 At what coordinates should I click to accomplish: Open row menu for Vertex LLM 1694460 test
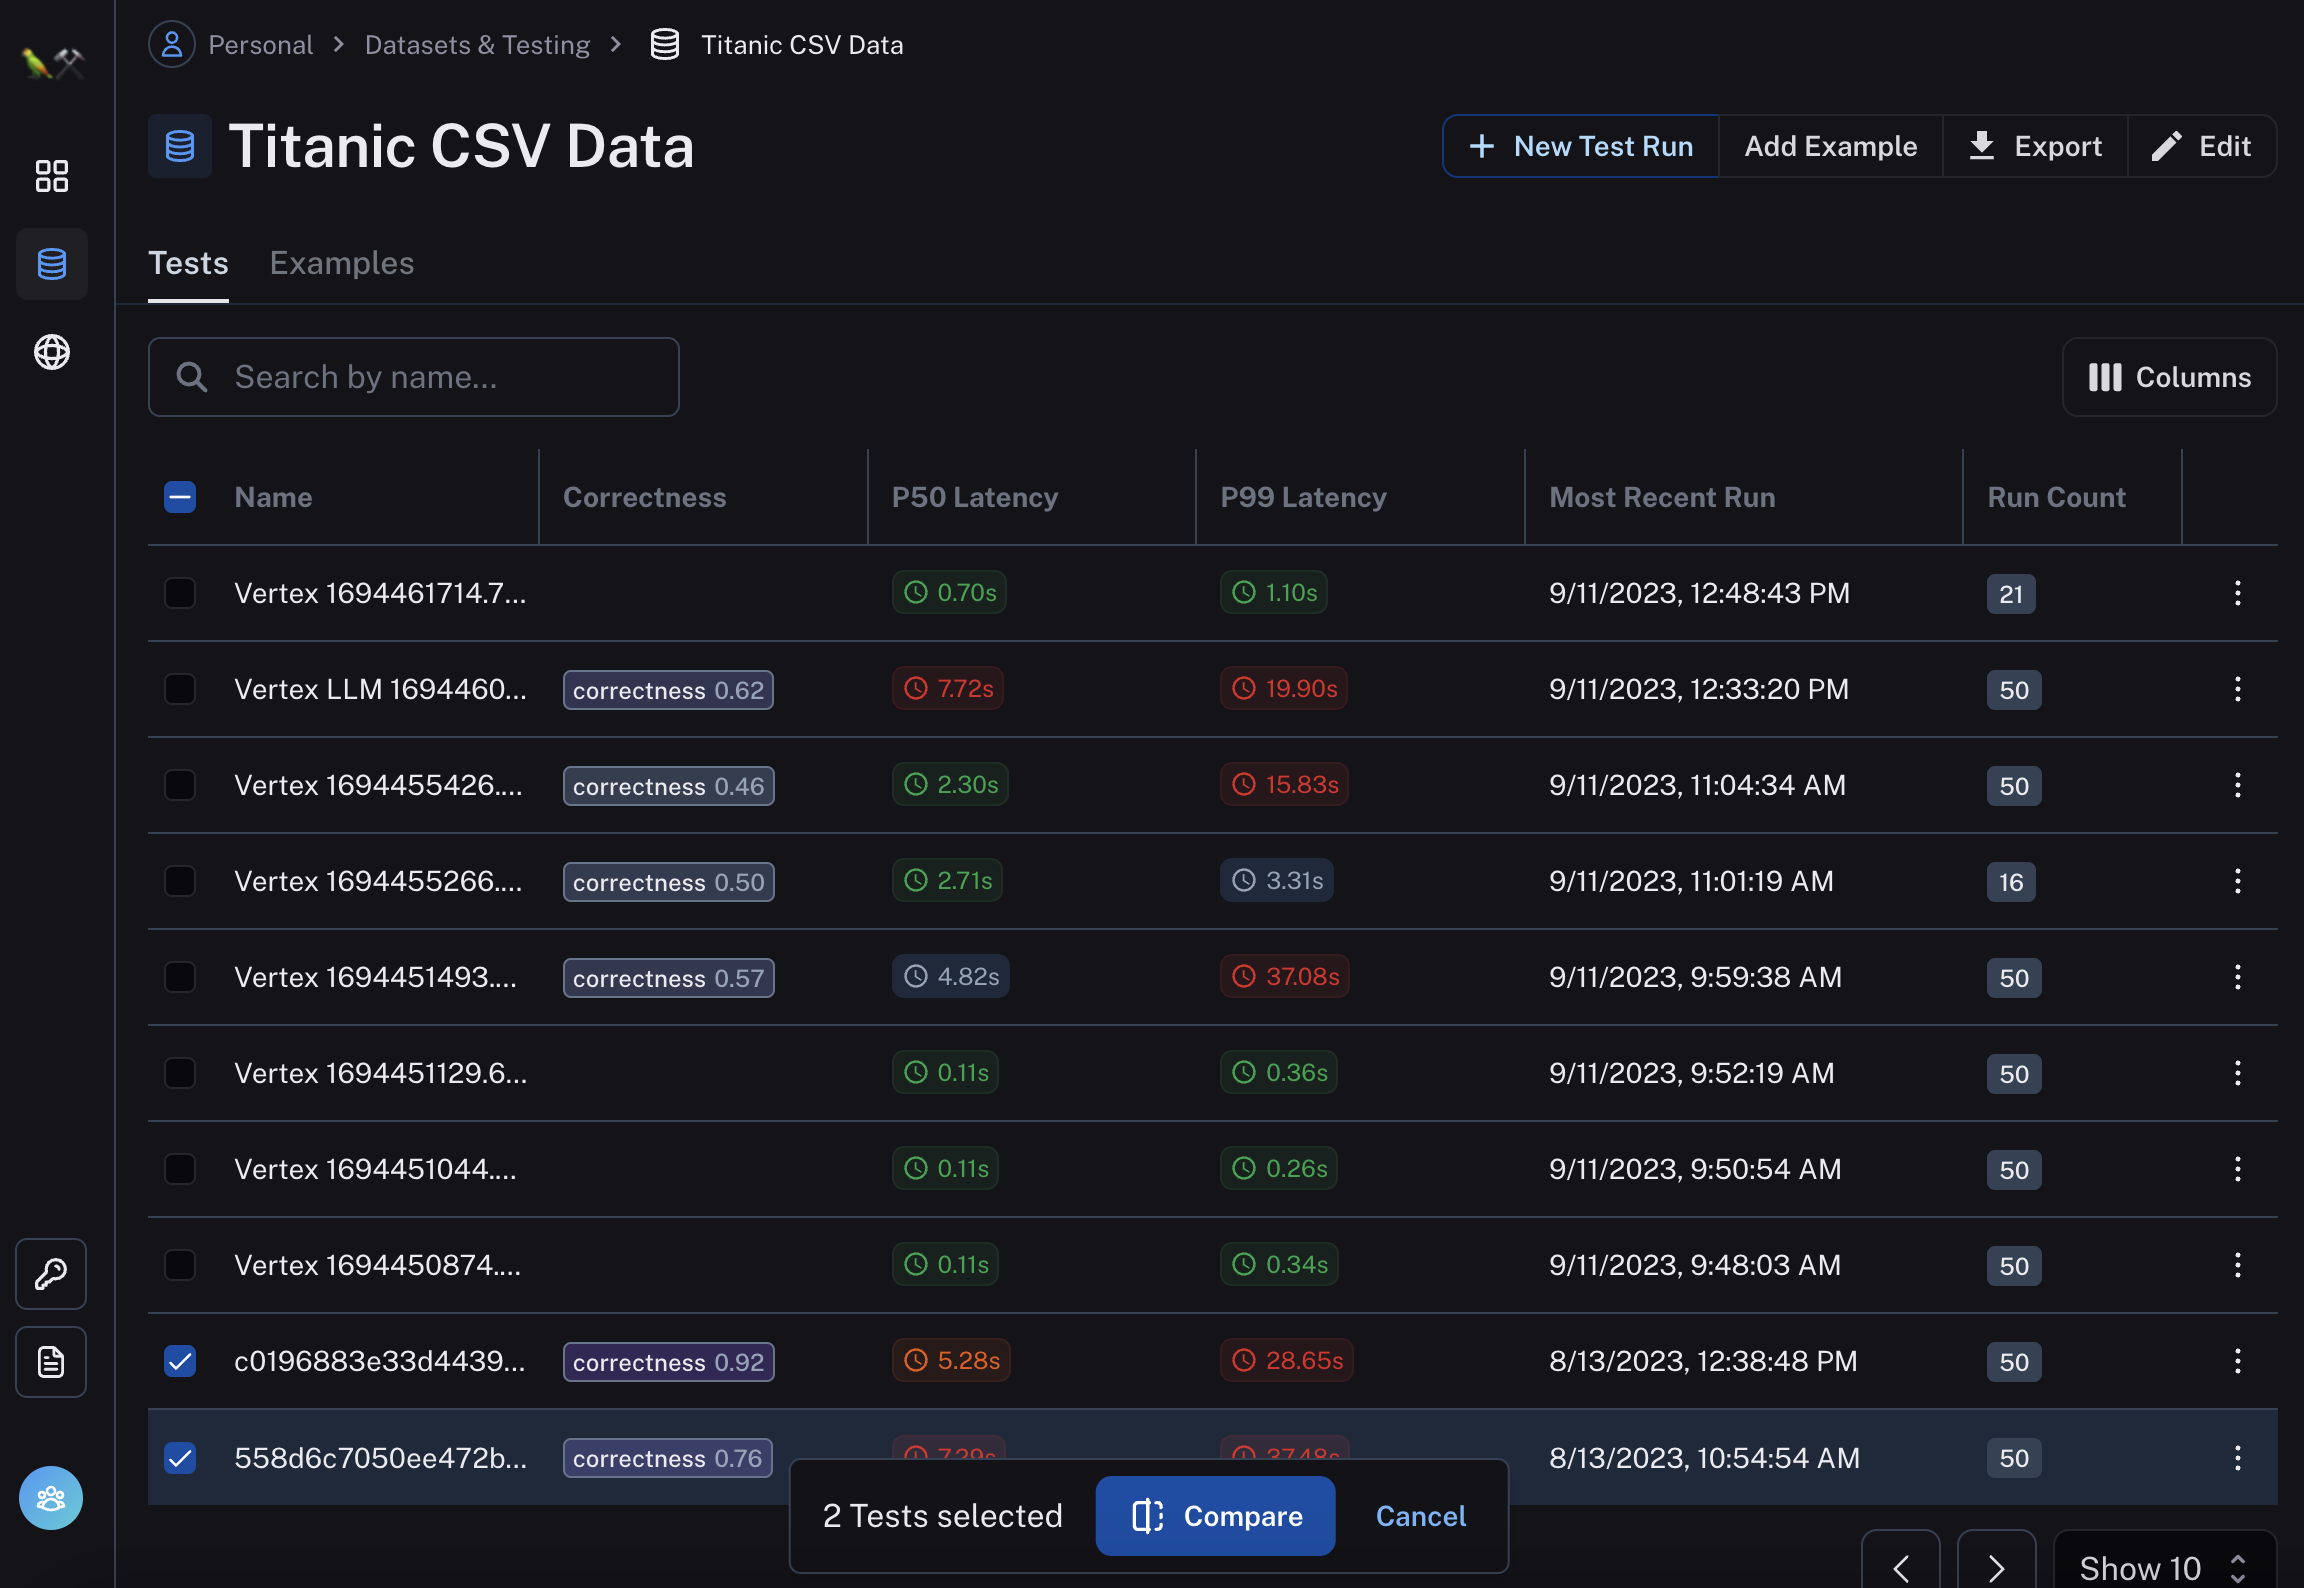tap(2238, 689)
